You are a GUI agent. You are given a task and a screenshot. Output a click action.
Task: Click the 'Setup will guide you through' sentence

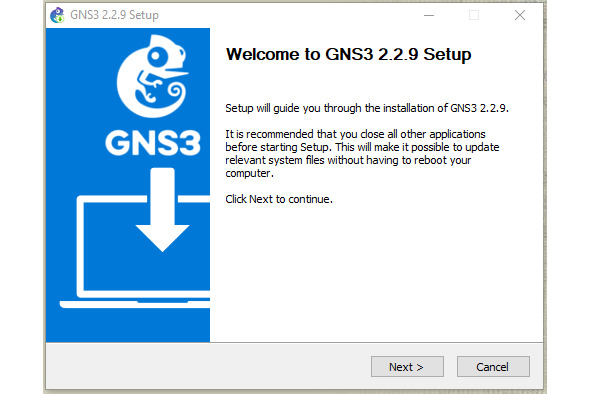tap(367, 108)
